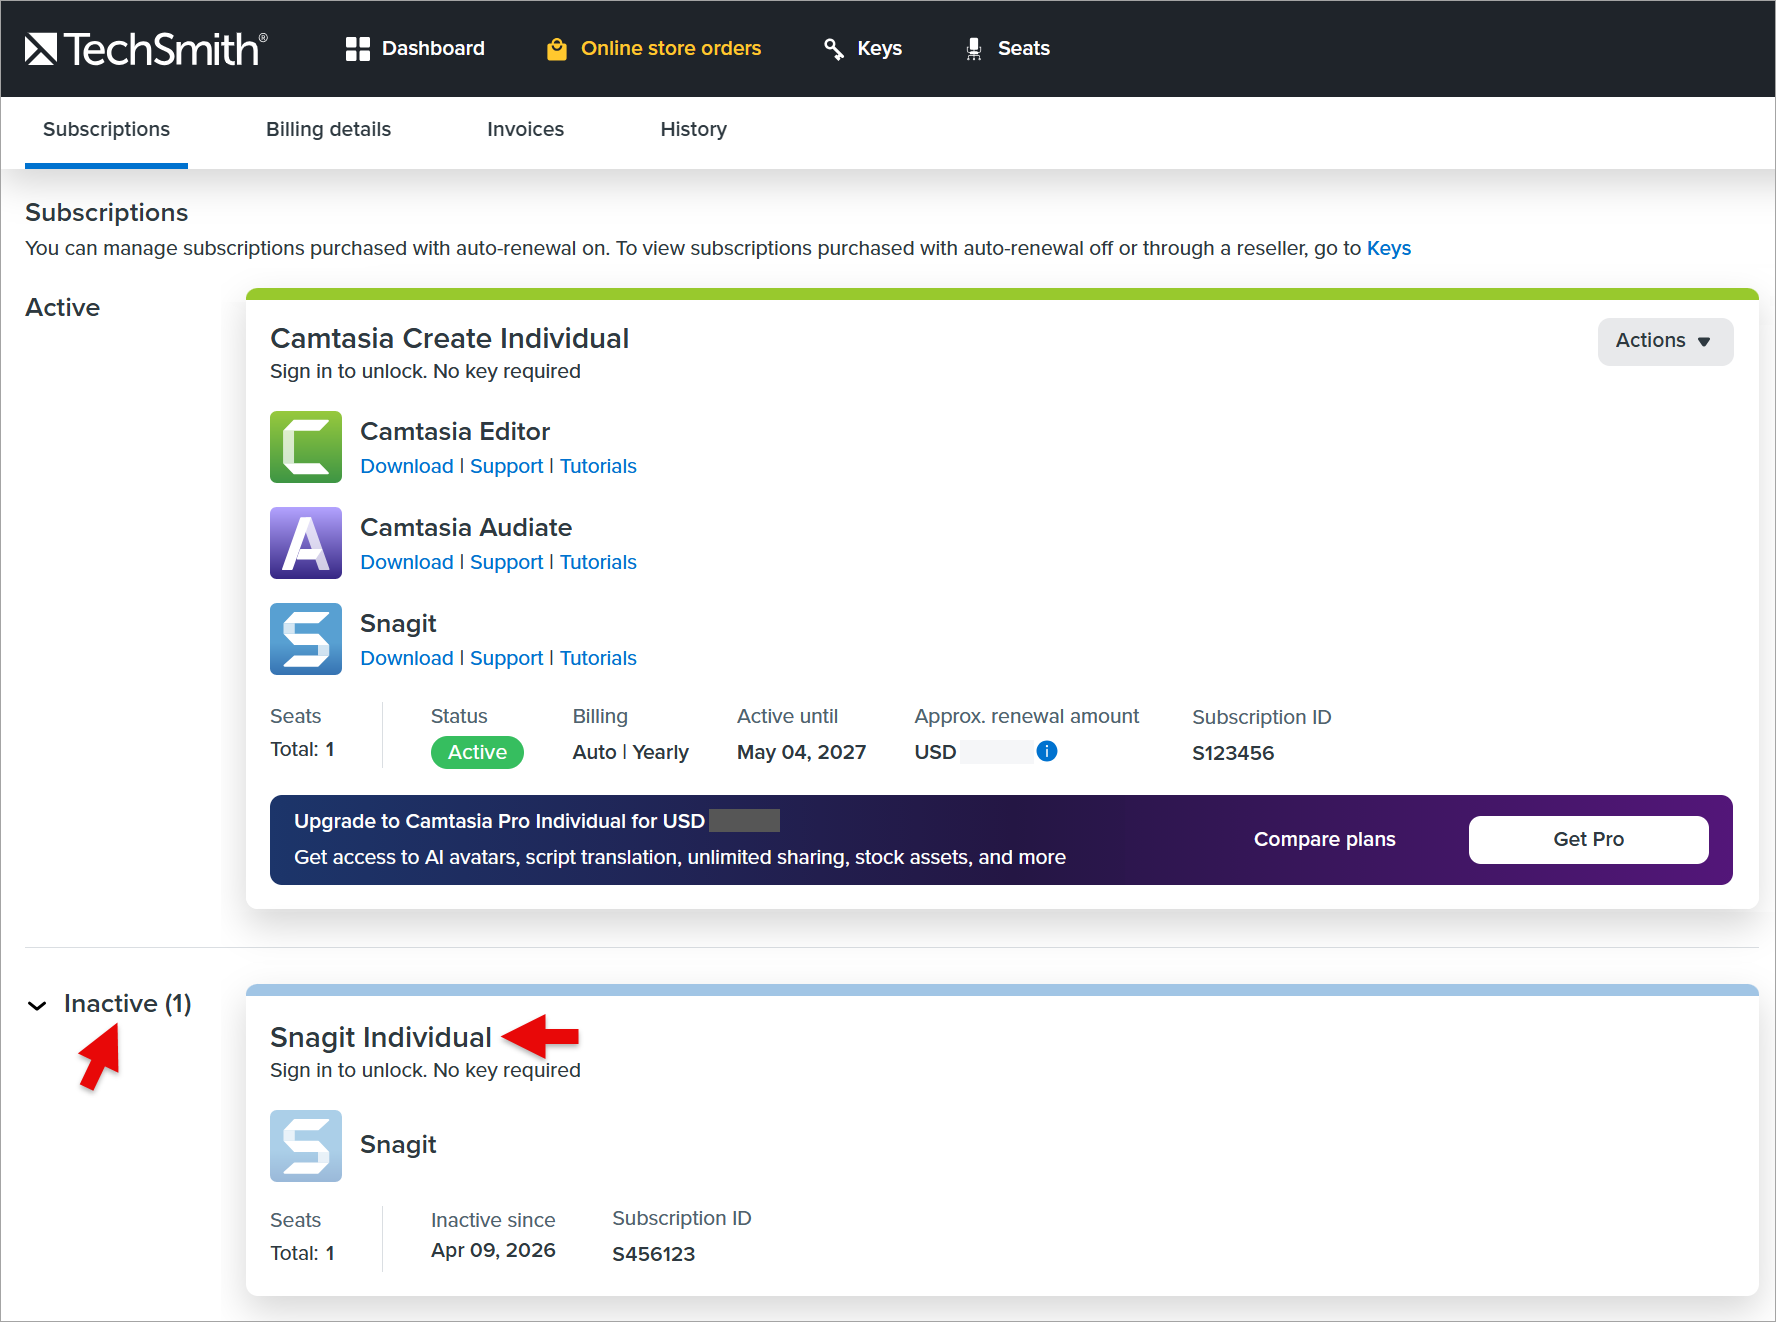
Task: Open Online store orders
Action: coord(654,49)
